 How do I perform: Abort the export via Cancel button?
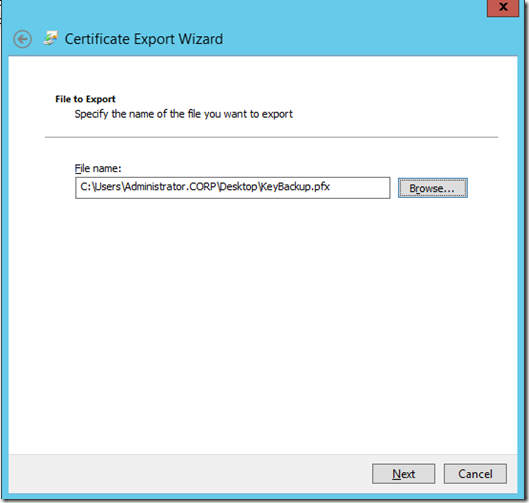(475, 474)
